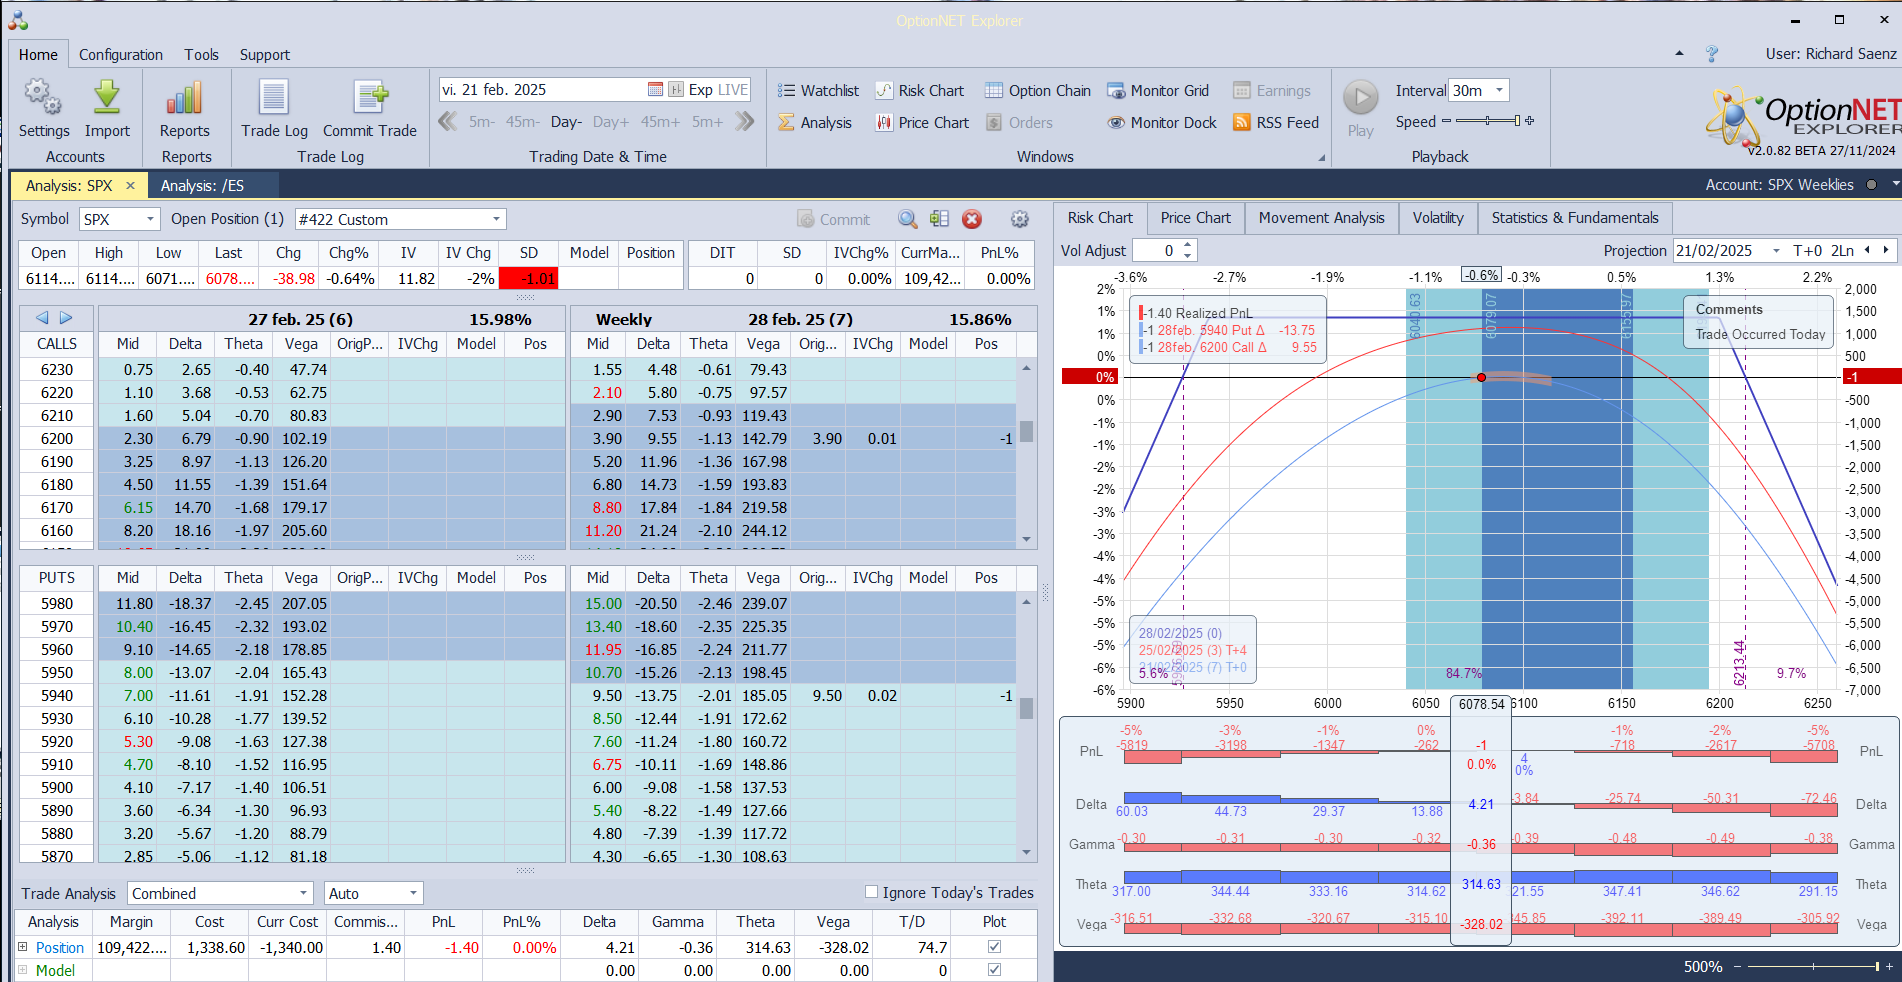This screenshot has width=1902, height=982.
Task: Click the Commit Trade icon
Action: (x=369, y=99)
